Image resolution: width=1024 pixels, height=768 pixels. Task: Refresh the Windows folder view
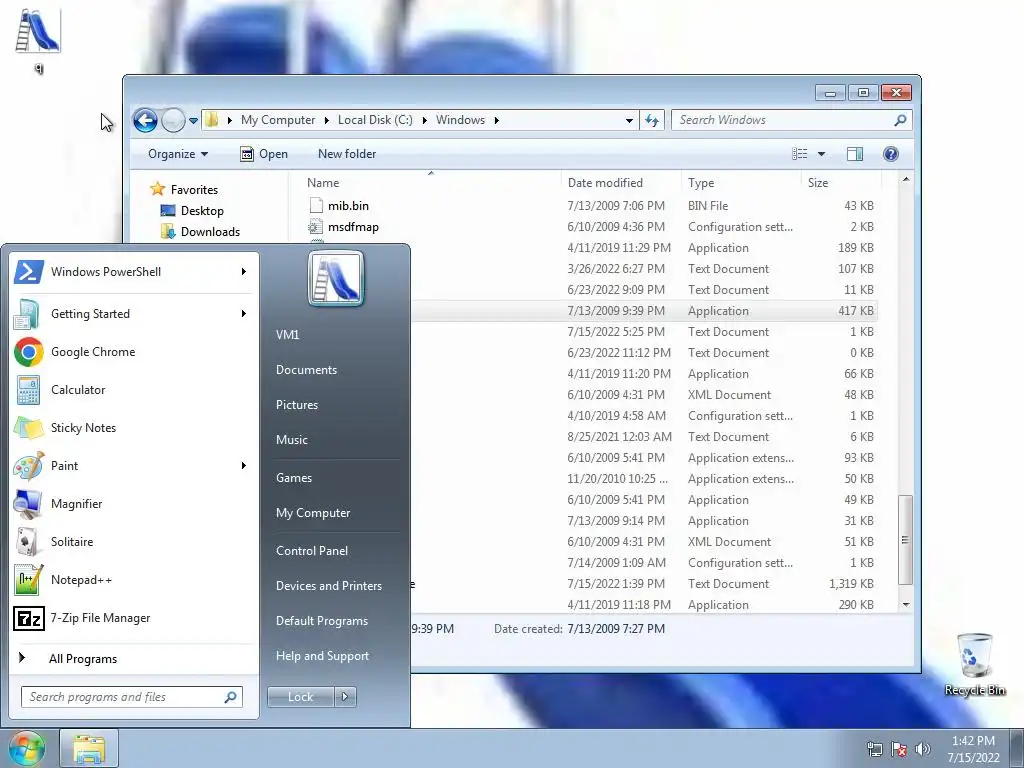(652, 120)
